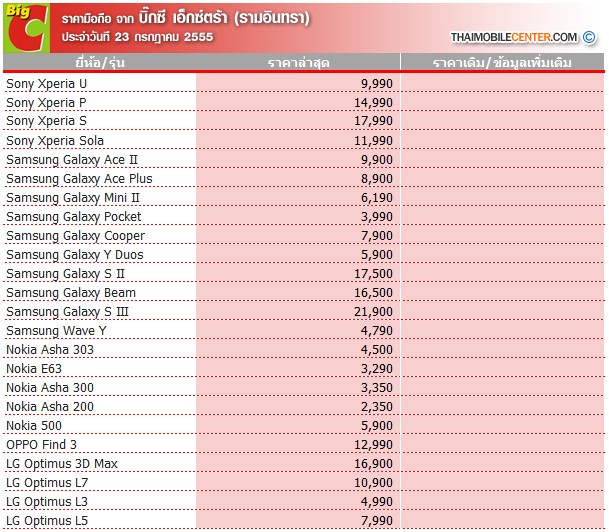Click the copyright symbol icon
Screen dimensions: 609x532
coord(589,37)
